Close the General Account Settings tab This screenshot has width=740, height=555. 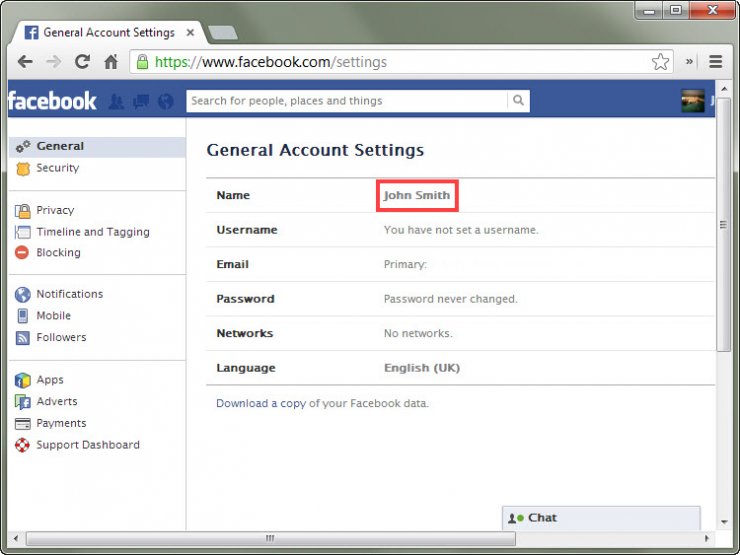pyautogui.click(x=190, y=33)
